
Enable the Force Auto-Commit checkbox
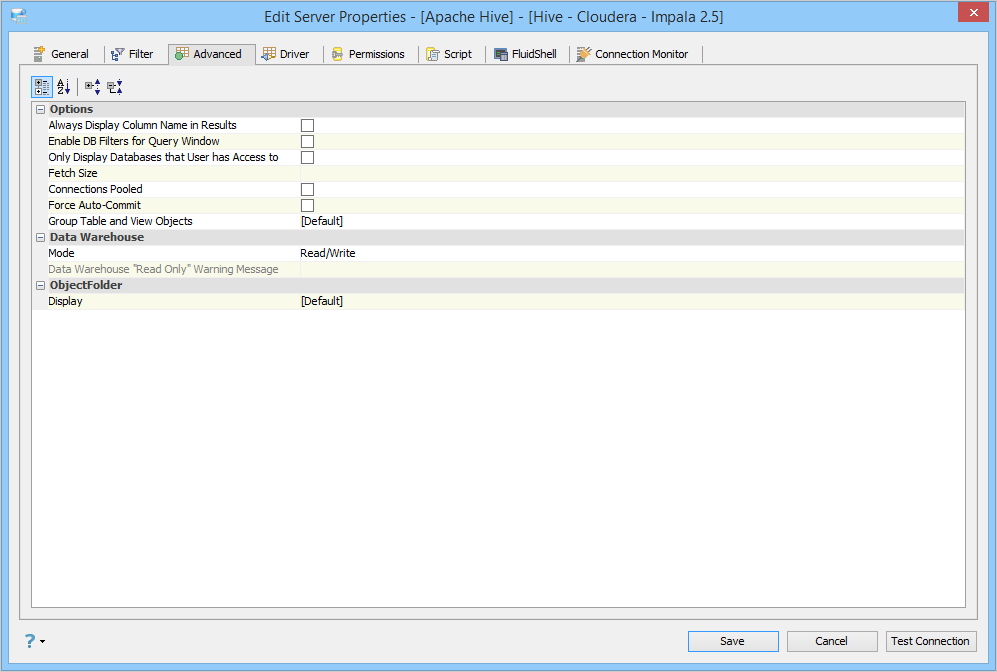pyautogui.click(x=307, y=205)
